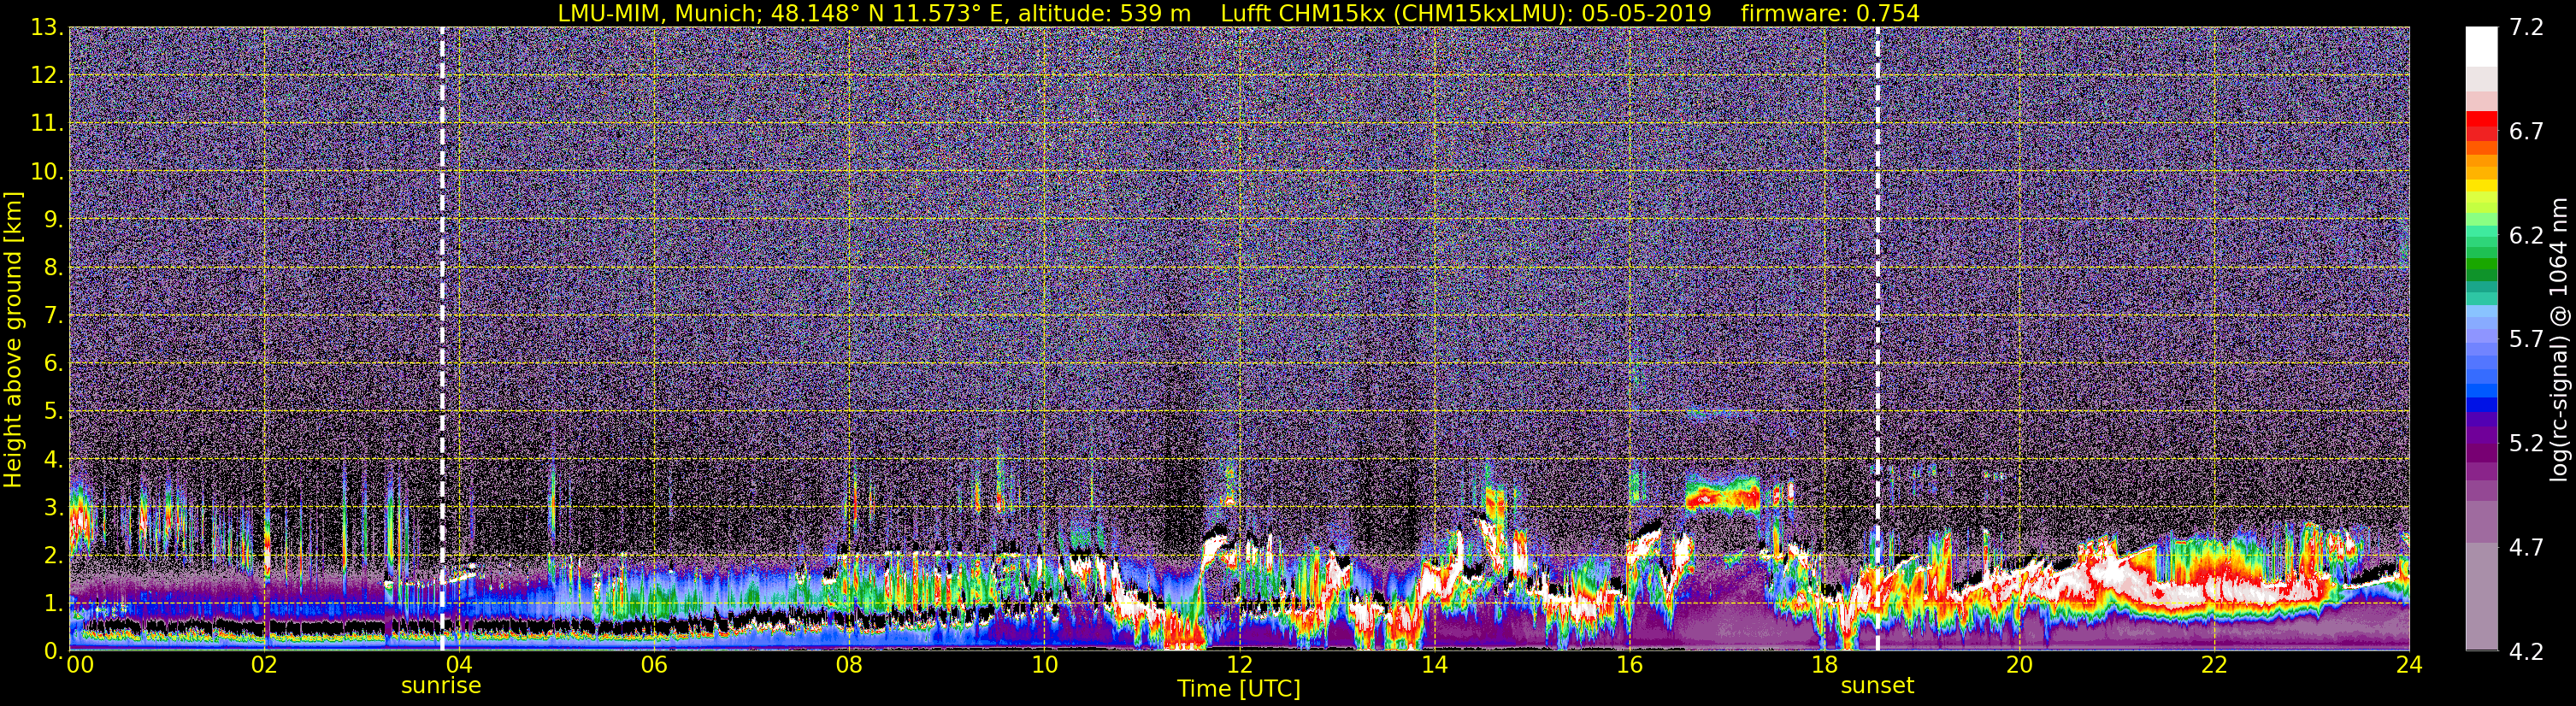2576x706 pixels.
Task: Click the 'Height above ground [km]' axis title
Action: (13, 339)
